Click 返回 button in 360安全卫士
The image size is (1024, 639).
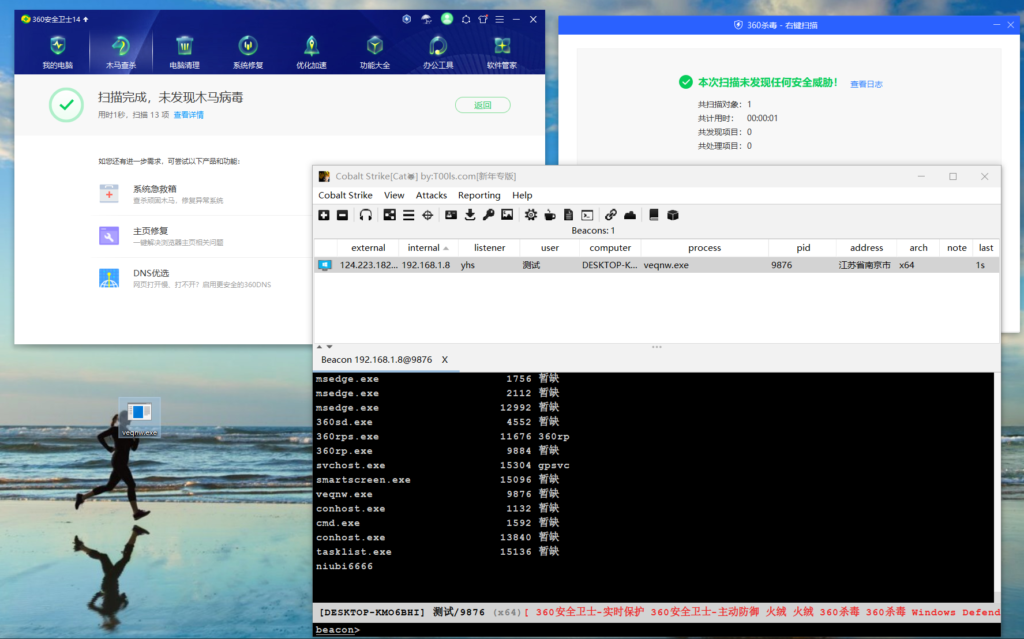483,105
